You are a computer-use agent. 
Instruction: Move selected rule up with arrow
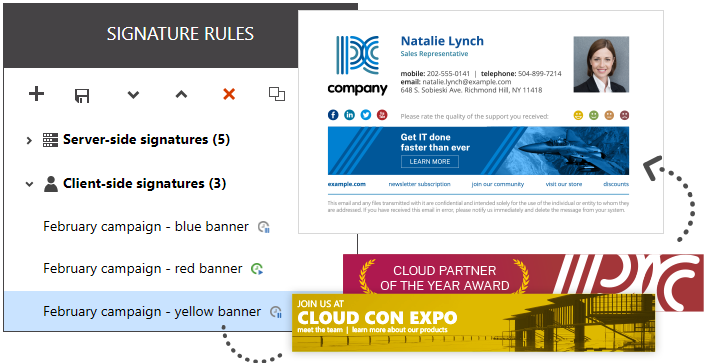[181, 94]
